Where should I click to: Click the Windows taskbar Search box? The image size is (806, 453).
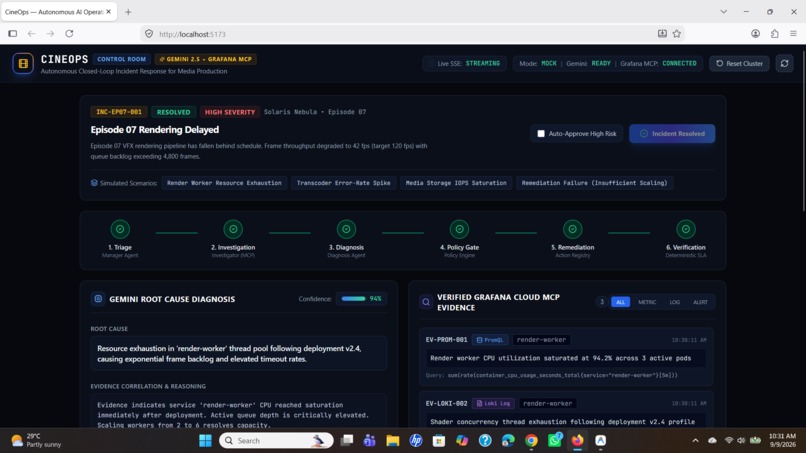tap(276, 441)
